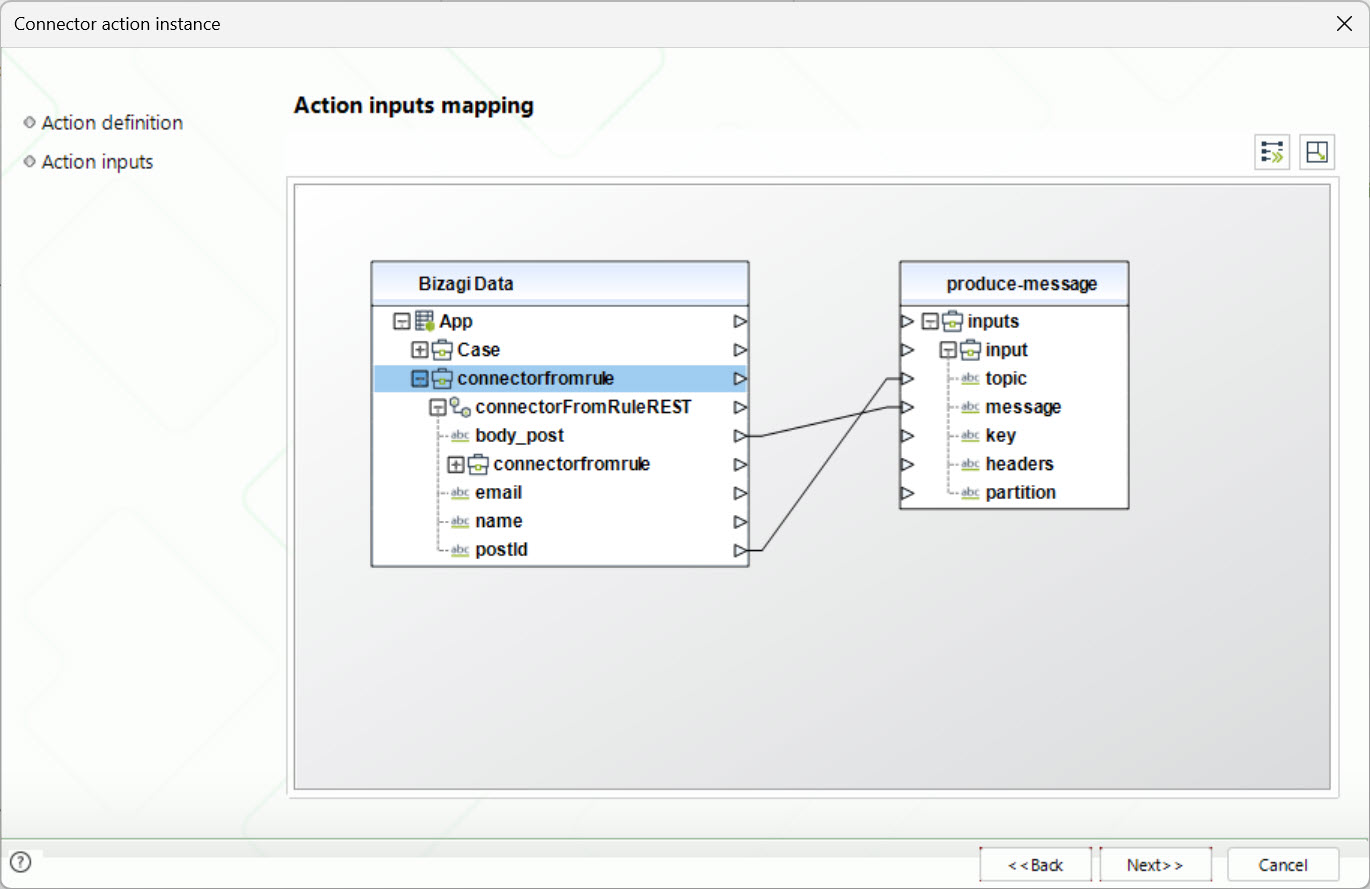Viewport: 1370px width, 889px height.
Task: Click the output arrow of the Case row
Action: pos(740,350)
